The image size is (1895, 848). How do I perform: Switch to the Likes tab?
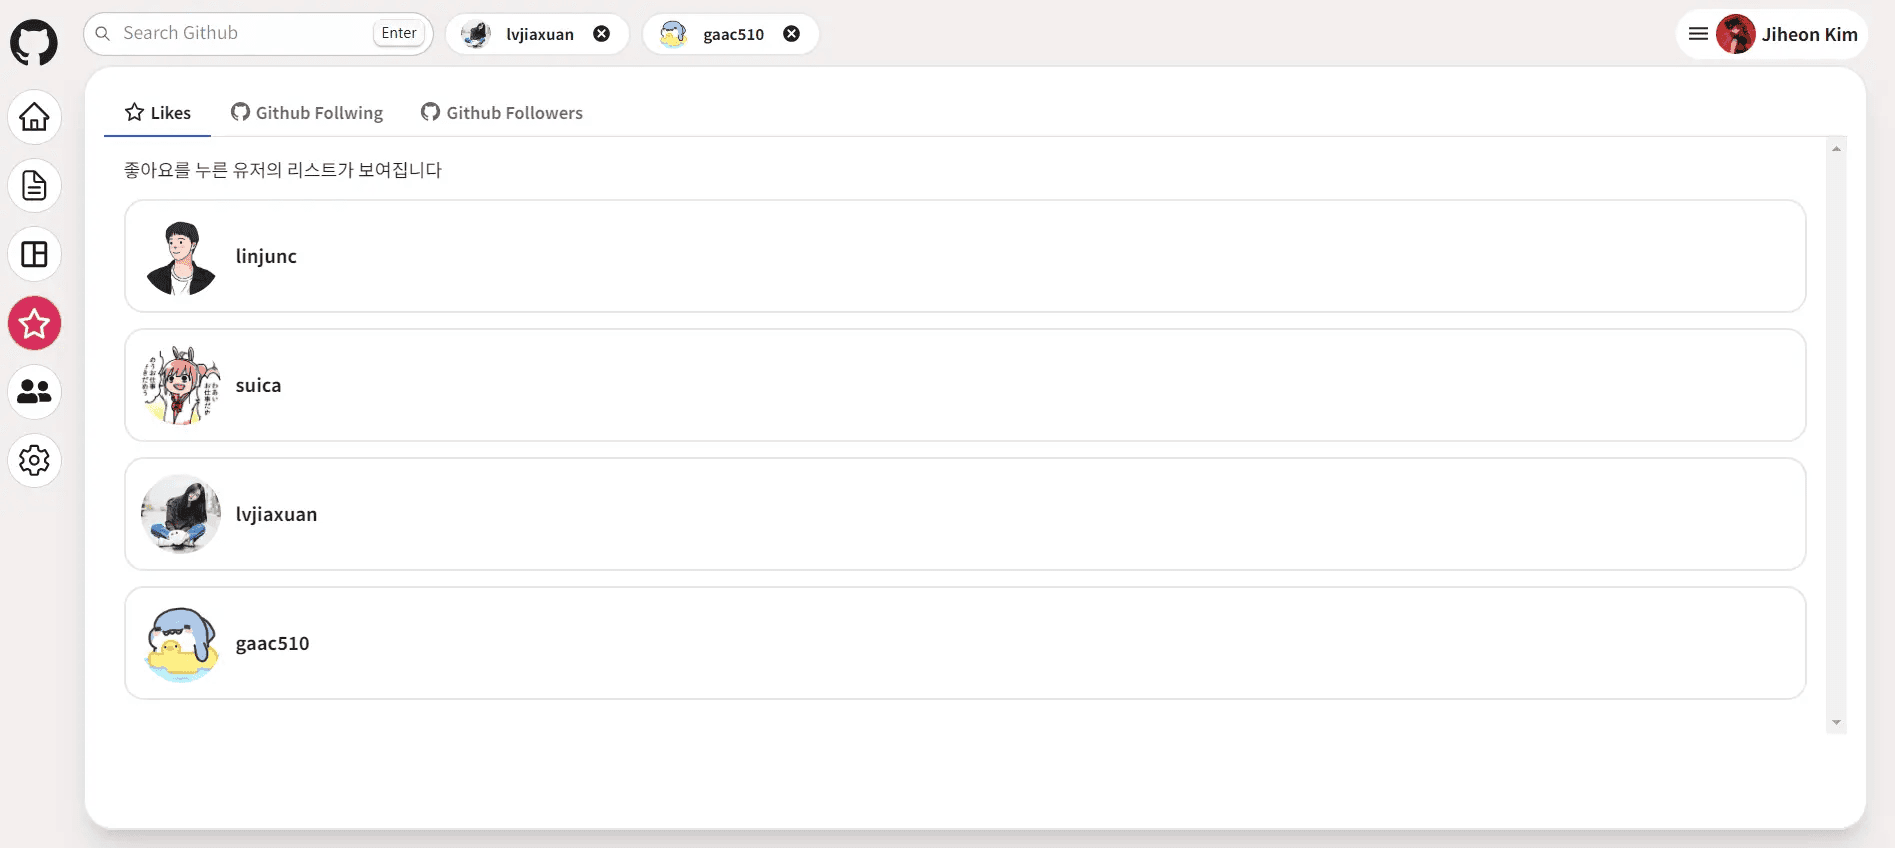click(157, 113)
